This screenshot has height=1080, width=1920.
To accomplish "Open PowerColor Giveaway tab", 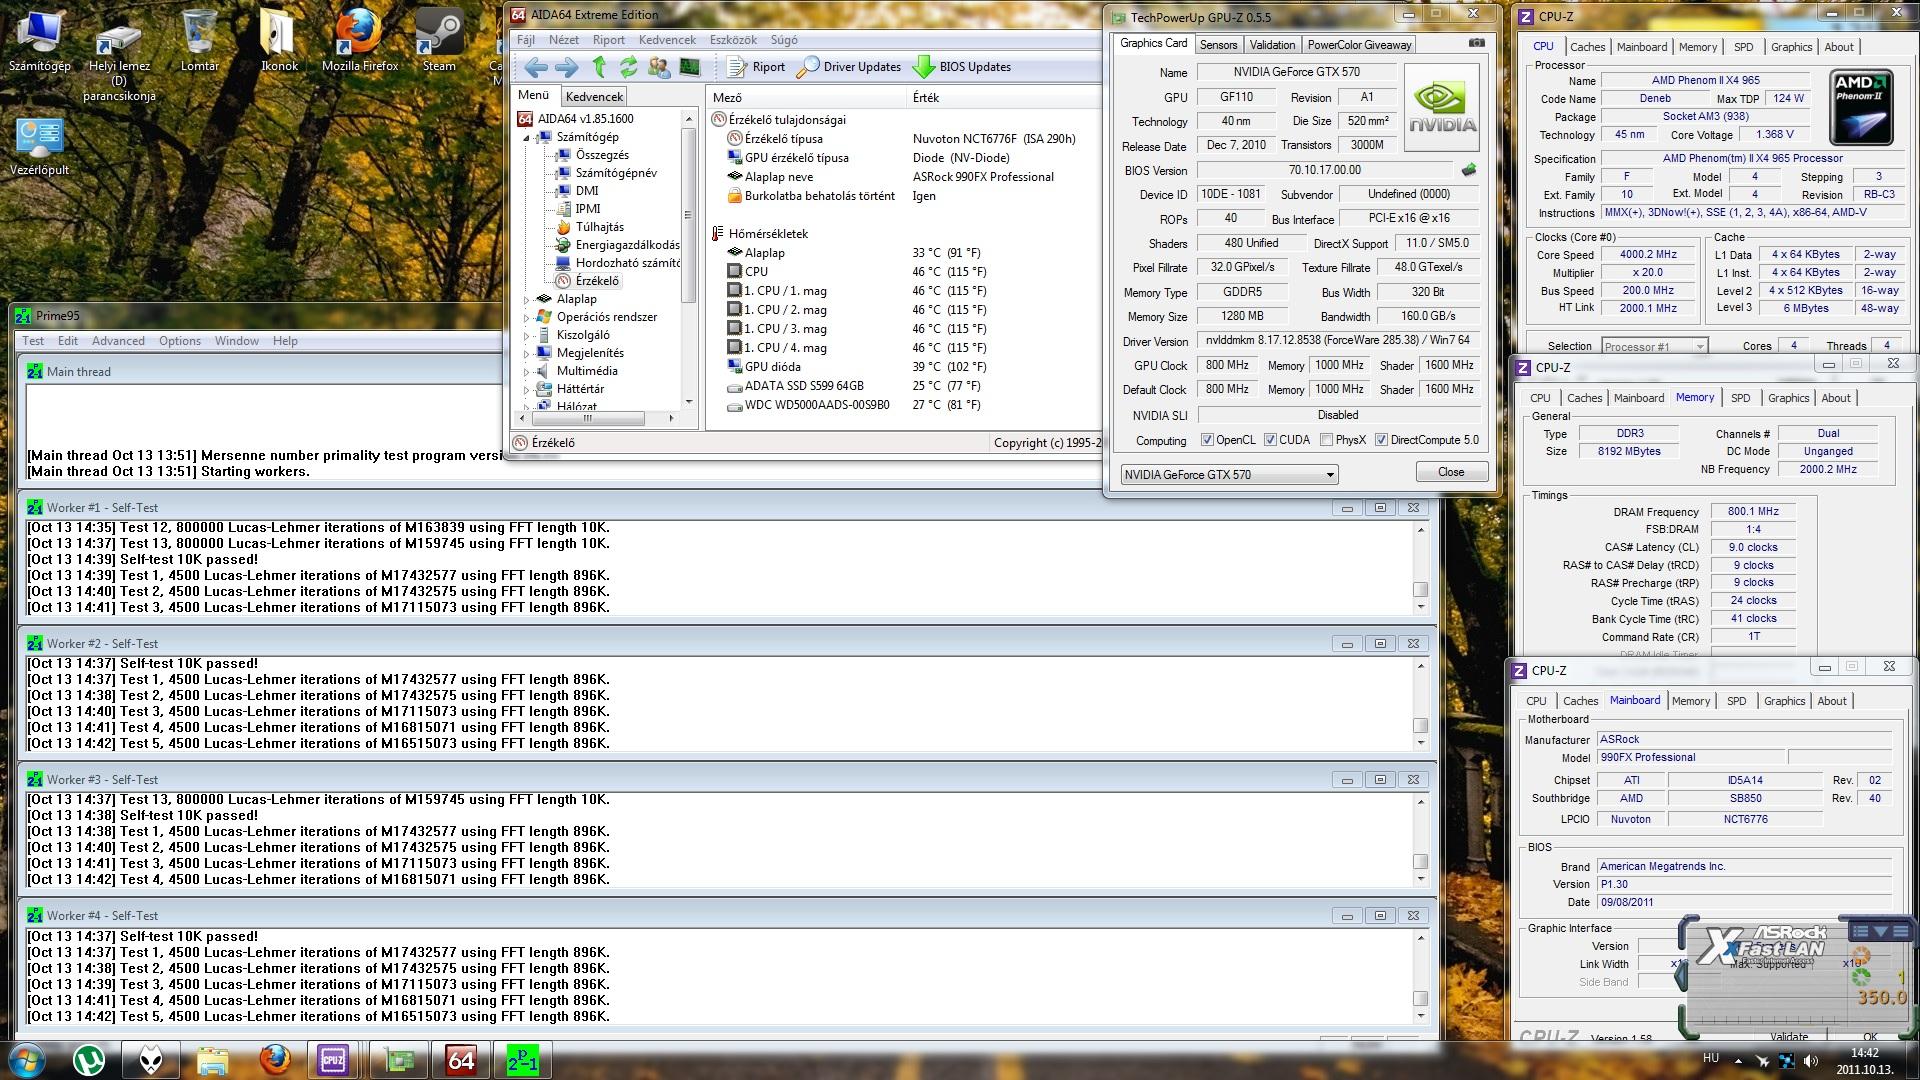I will click(x=1359, y=45).
